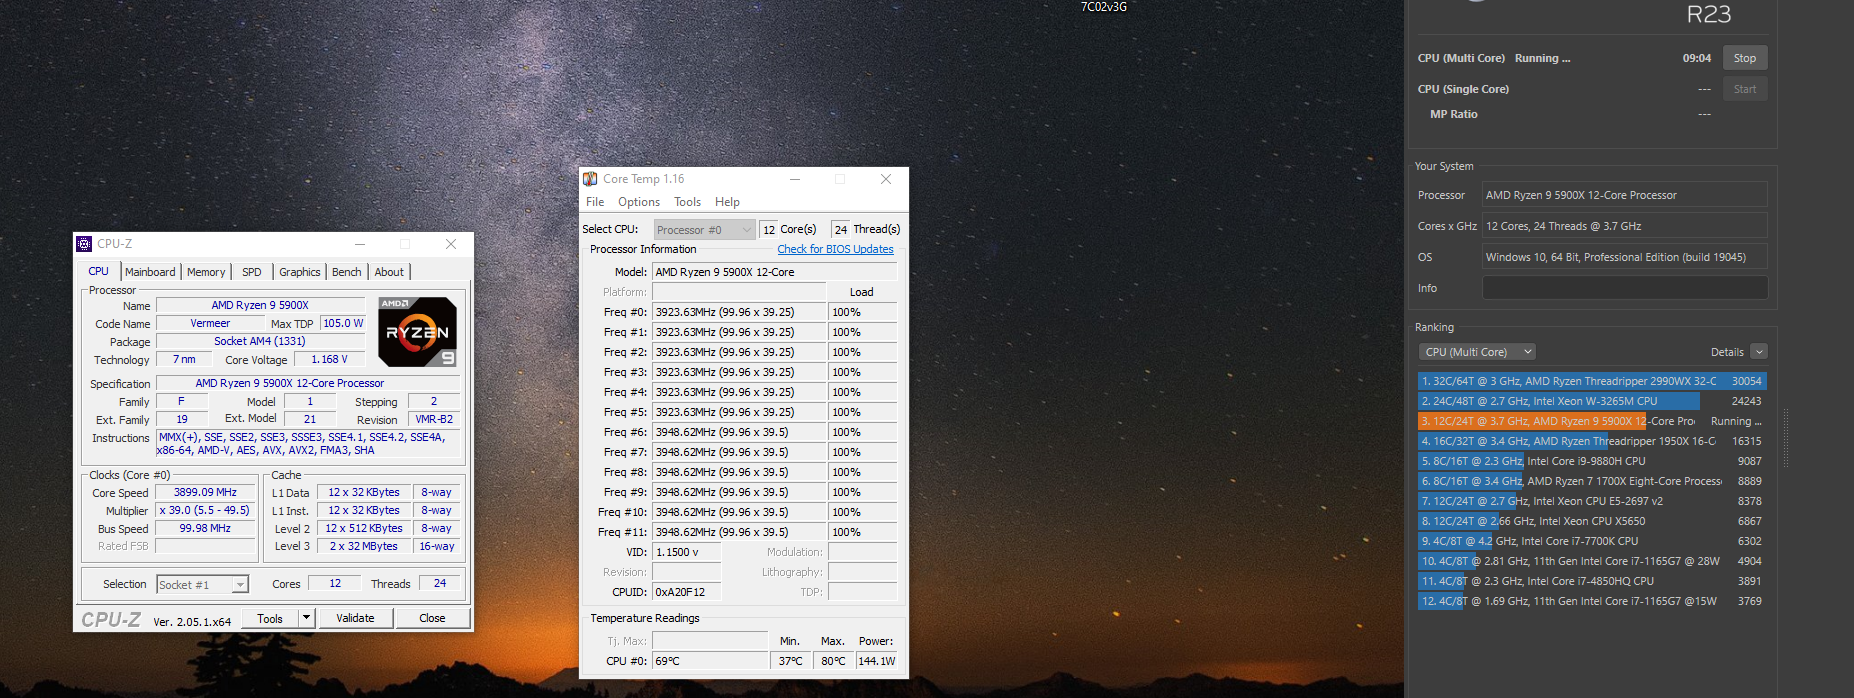1854x698 pixels.
Task: Click the Info input field in Cinebench
Action: click(x=1624, y=288)
